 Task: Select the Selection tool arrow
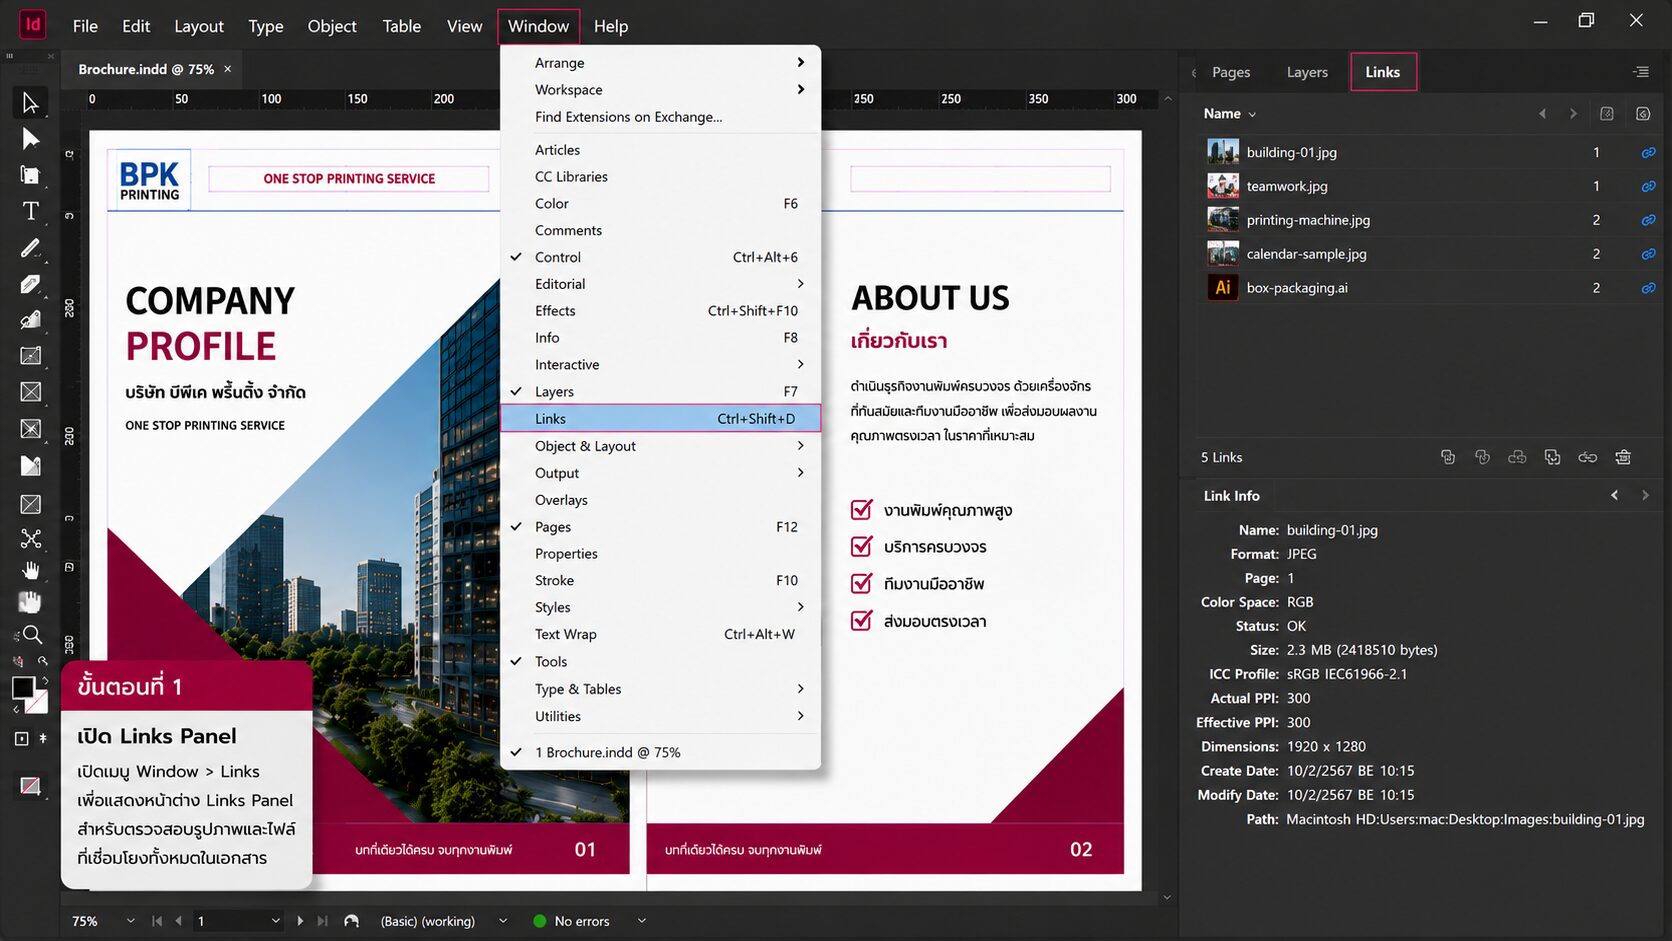coord(30,102)
